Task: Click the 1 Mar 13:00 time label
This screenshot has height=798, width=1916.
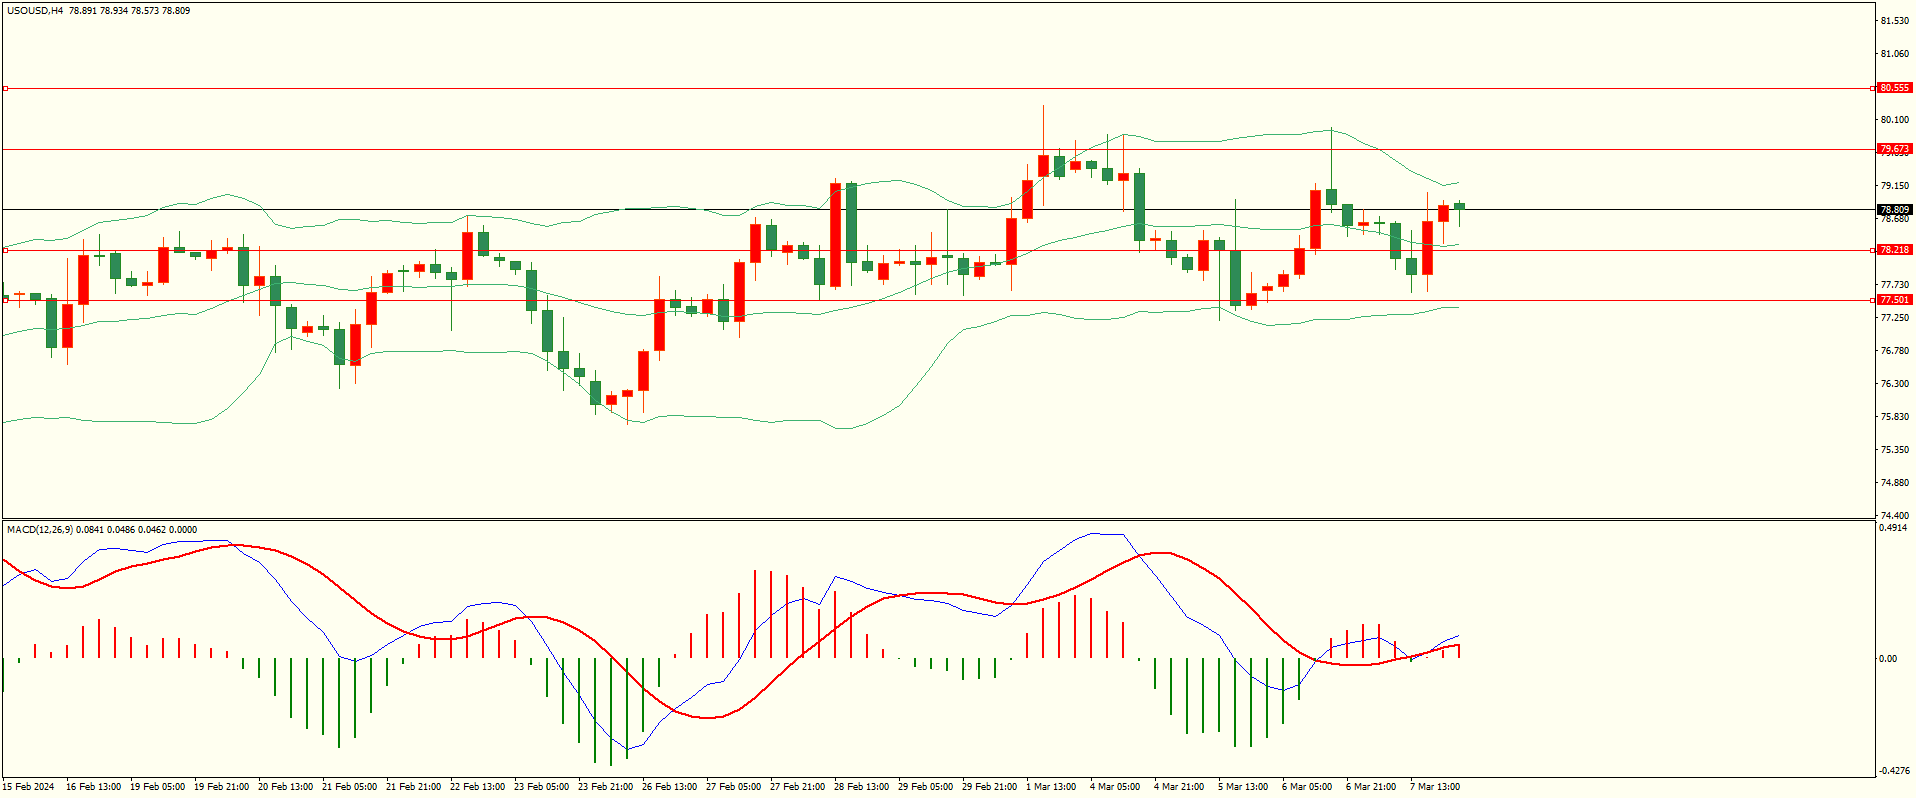Action: click(1050, 787)
